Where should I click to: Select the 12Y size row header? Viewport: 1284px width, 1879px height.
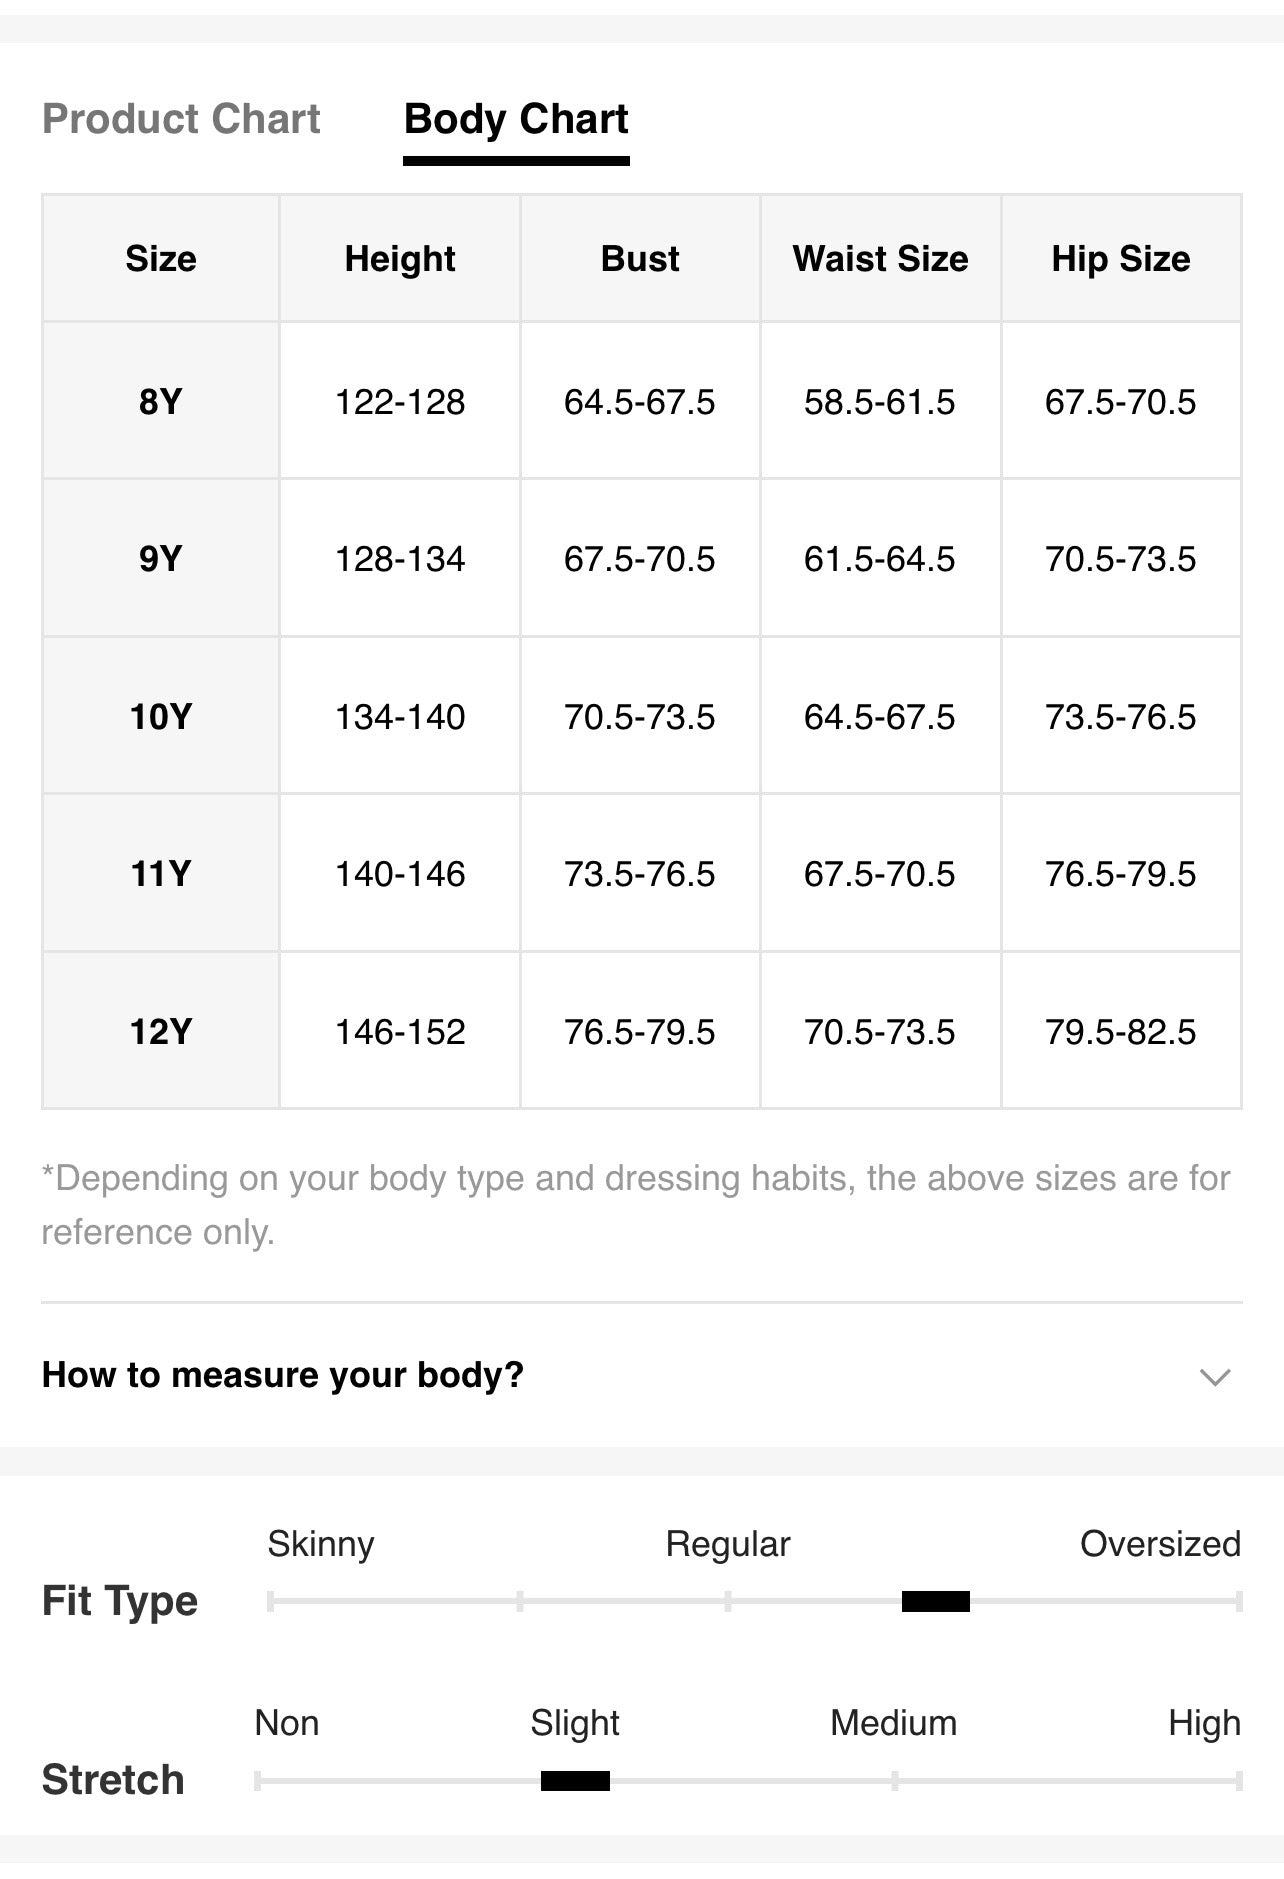[161, 1031]
